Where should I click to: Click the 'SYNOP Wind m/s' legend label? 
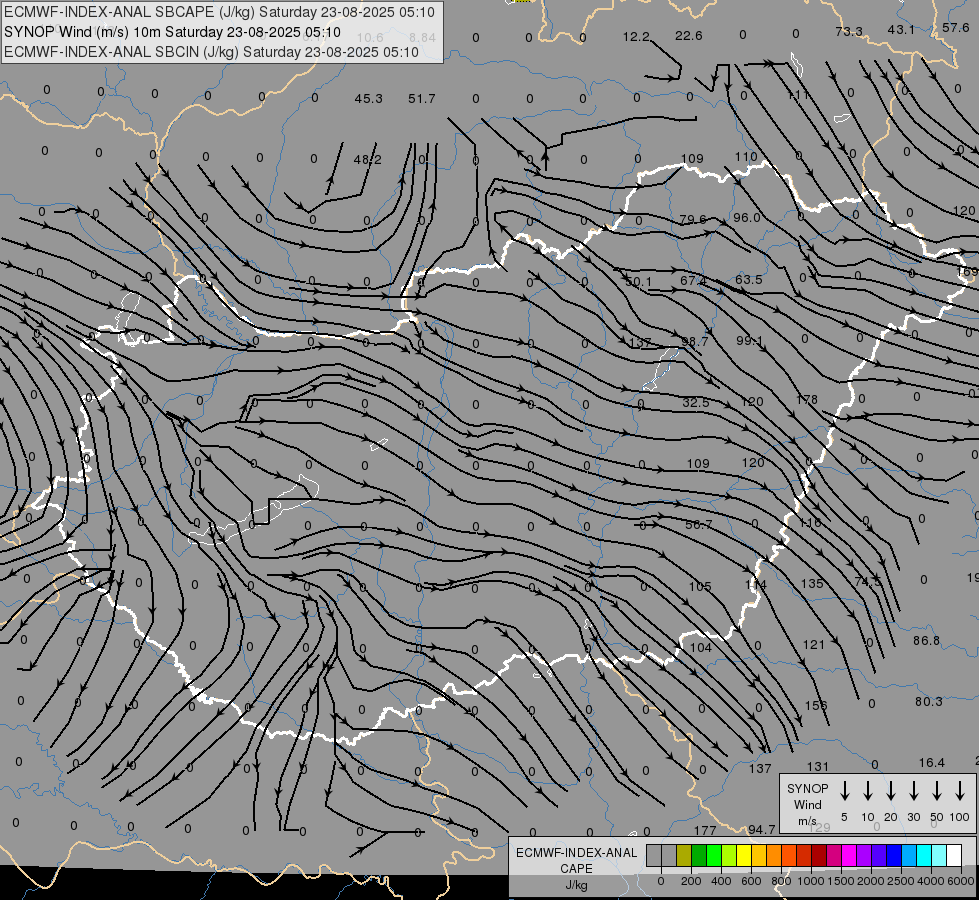tap(807, 804)
